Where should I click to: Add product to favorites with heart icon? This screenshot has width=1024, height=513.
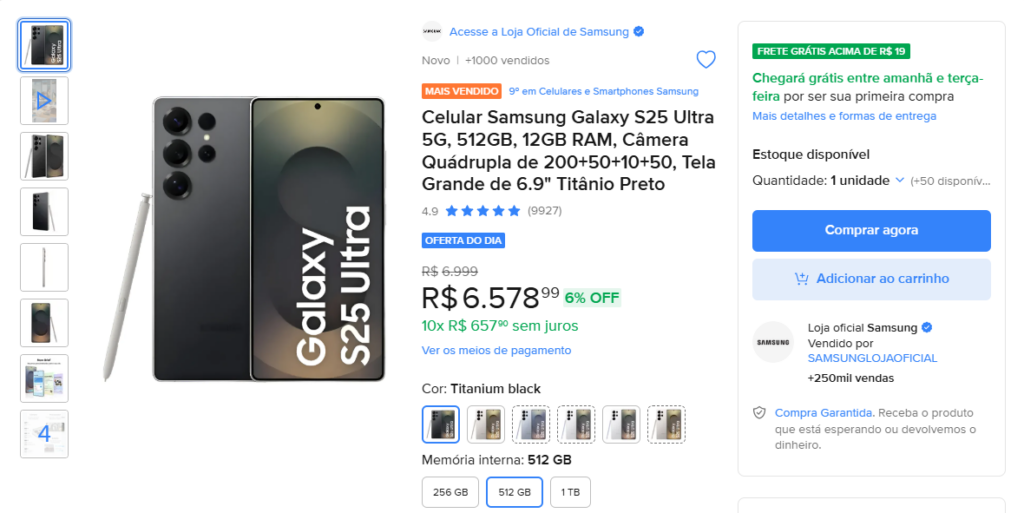tap(705, 60)
